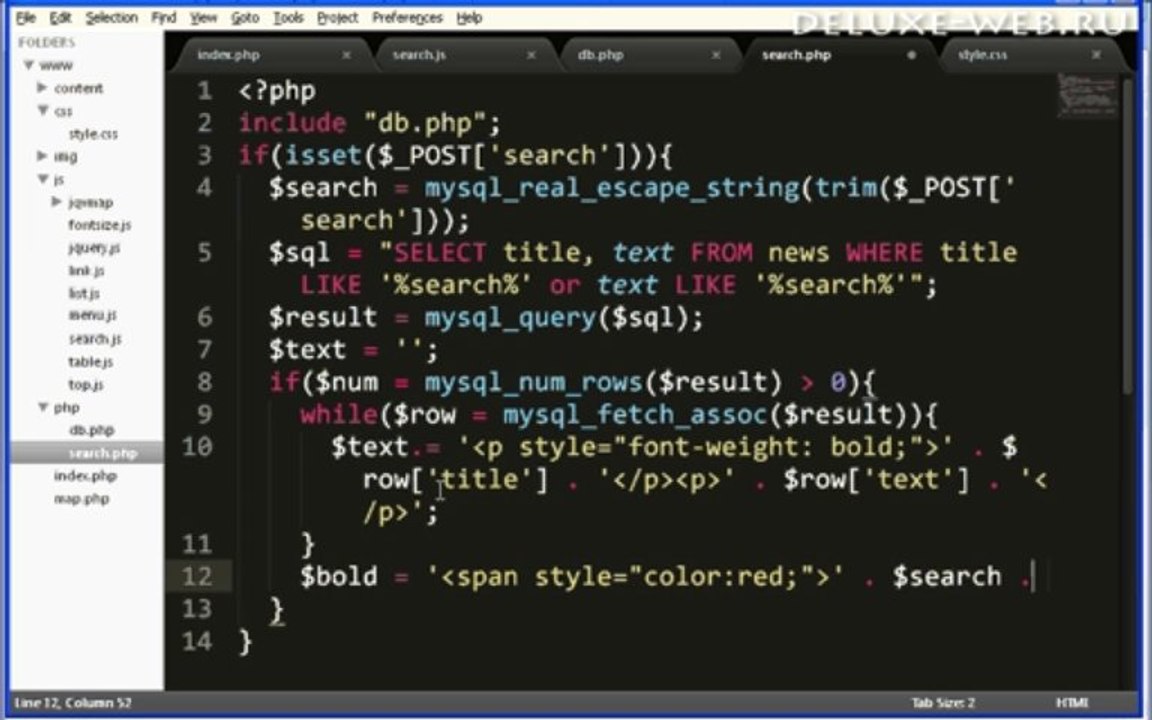
Task: Open top.js in the sidebar
Action: [x=86, y=384]
